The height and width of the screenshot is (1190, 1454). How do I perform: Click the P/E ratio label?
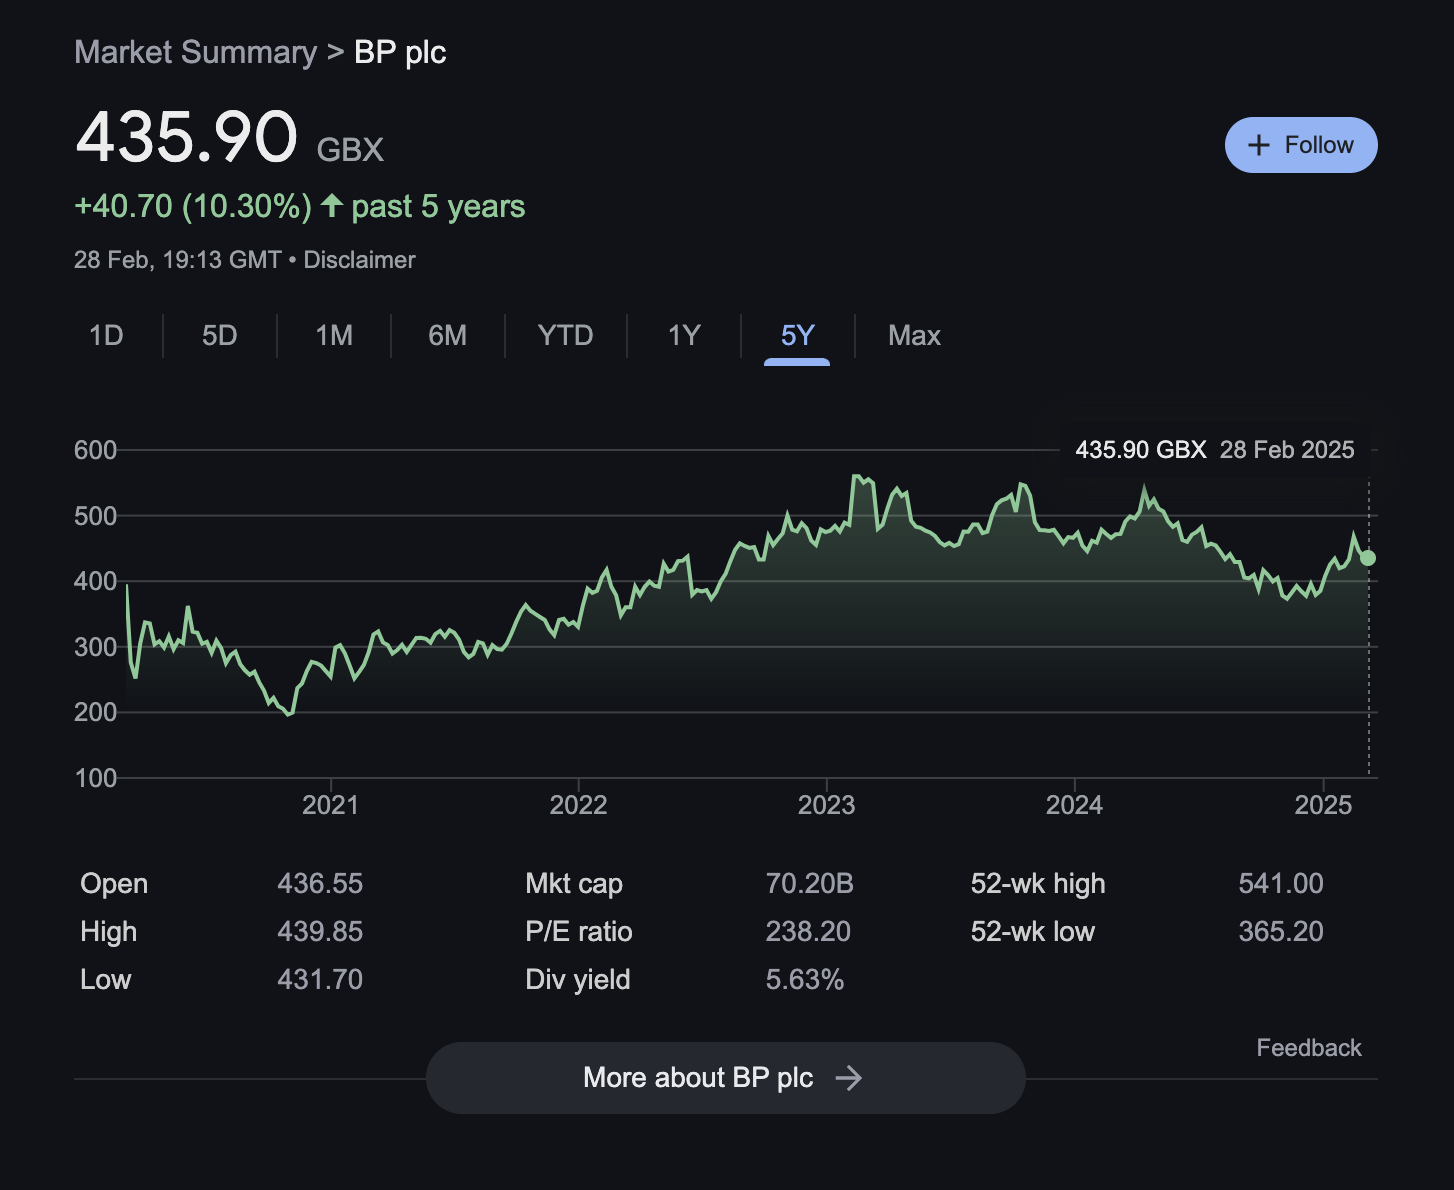tap(579, 932)
